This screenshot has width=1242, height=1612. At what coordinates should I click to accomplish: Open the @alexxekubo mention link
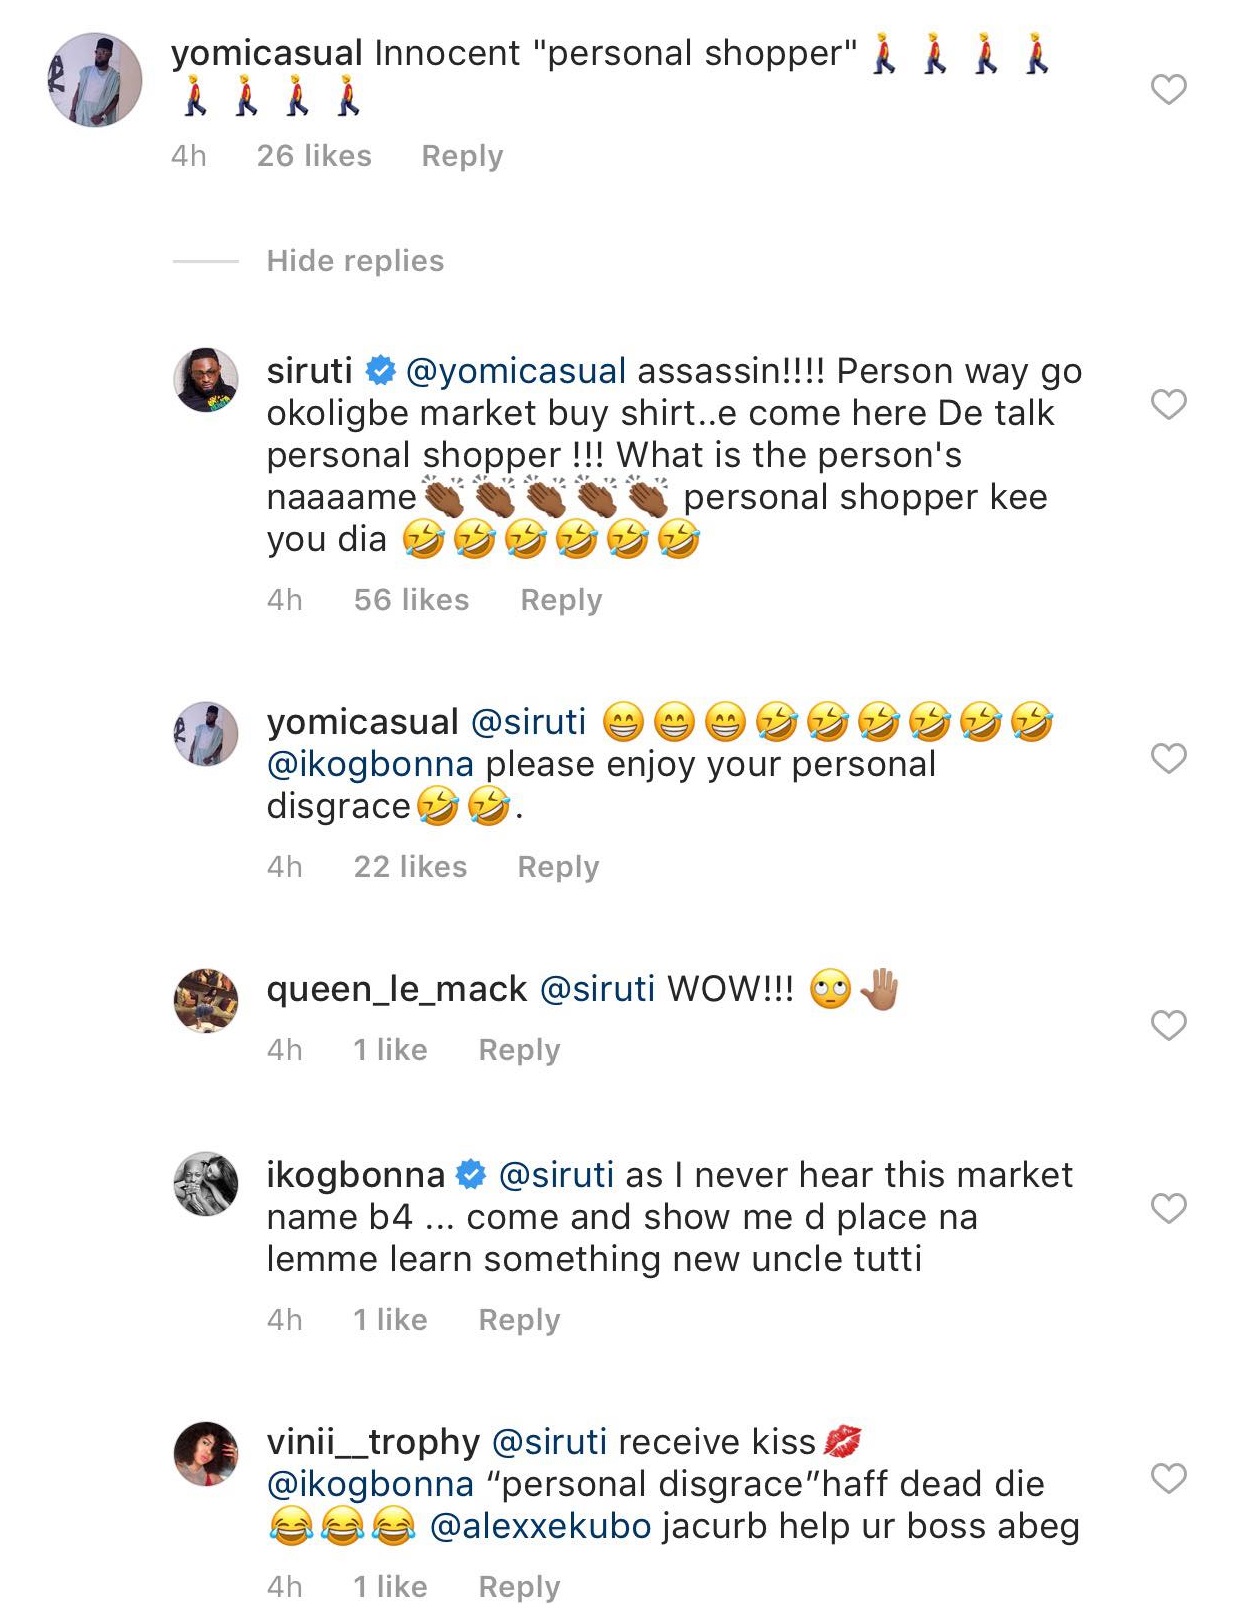point(540,1527)
